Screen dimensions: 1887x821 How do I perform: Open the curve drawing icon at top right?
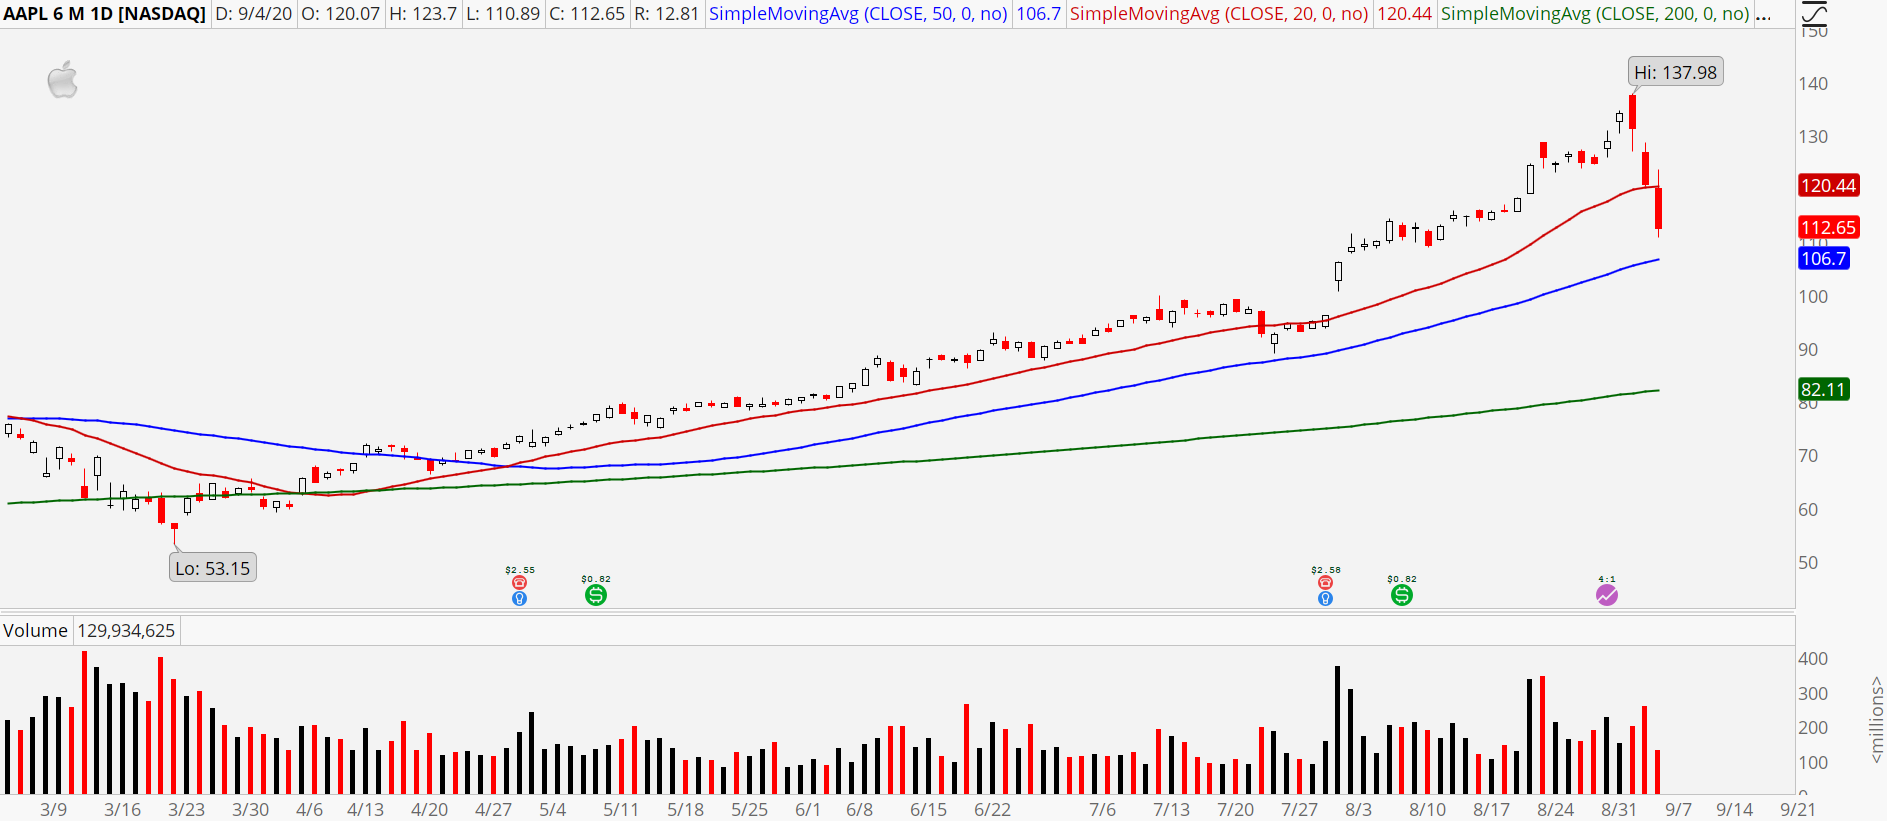1813,13
